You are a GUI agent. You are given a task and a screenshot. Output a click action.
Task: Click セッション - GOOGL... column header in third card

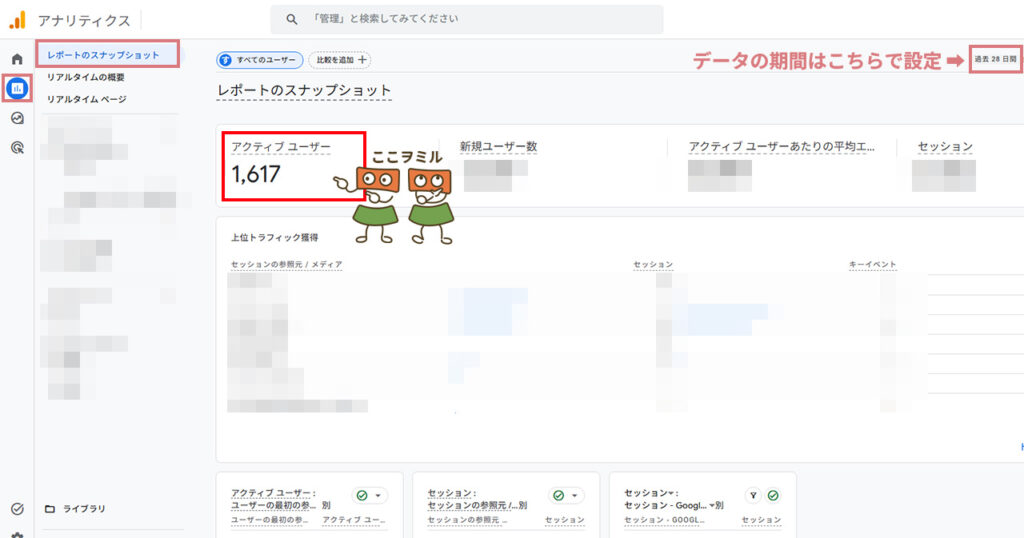(x=664, y=520)
